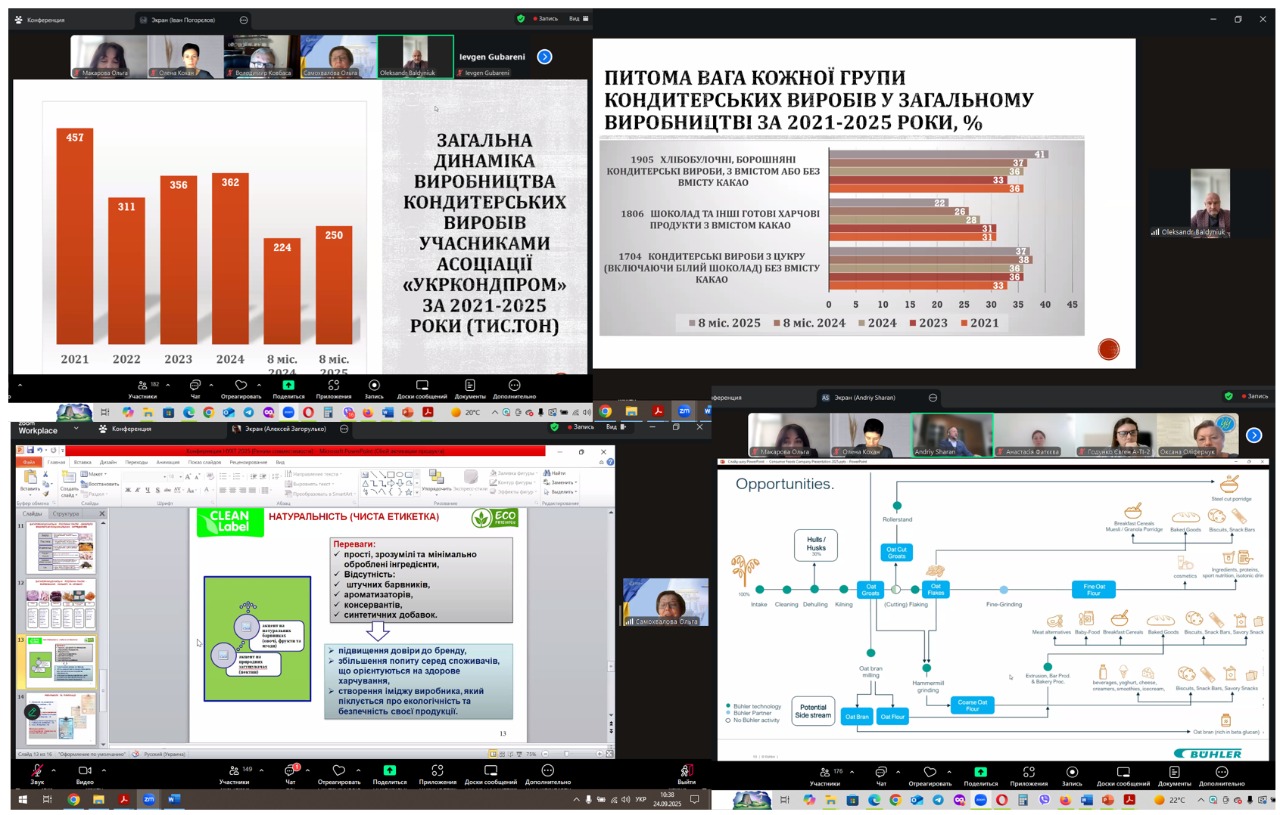Click the Найти button in Редактирование group
The image size is (1280, 815).
tap(556, 473)
